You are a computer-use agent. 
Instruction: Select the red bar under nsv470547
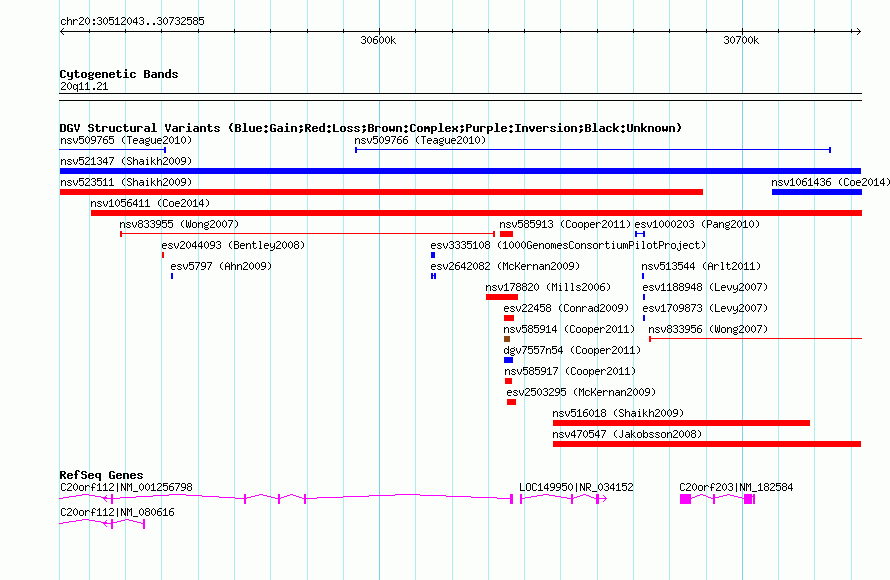(707, 444)
